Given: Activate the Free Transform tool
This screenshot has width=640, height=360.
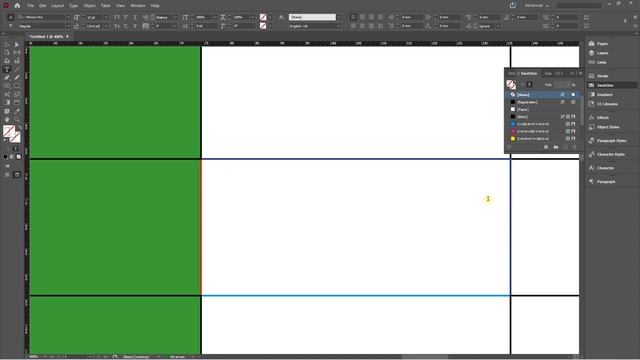Looking at the screenshot, I should point(17,94).
